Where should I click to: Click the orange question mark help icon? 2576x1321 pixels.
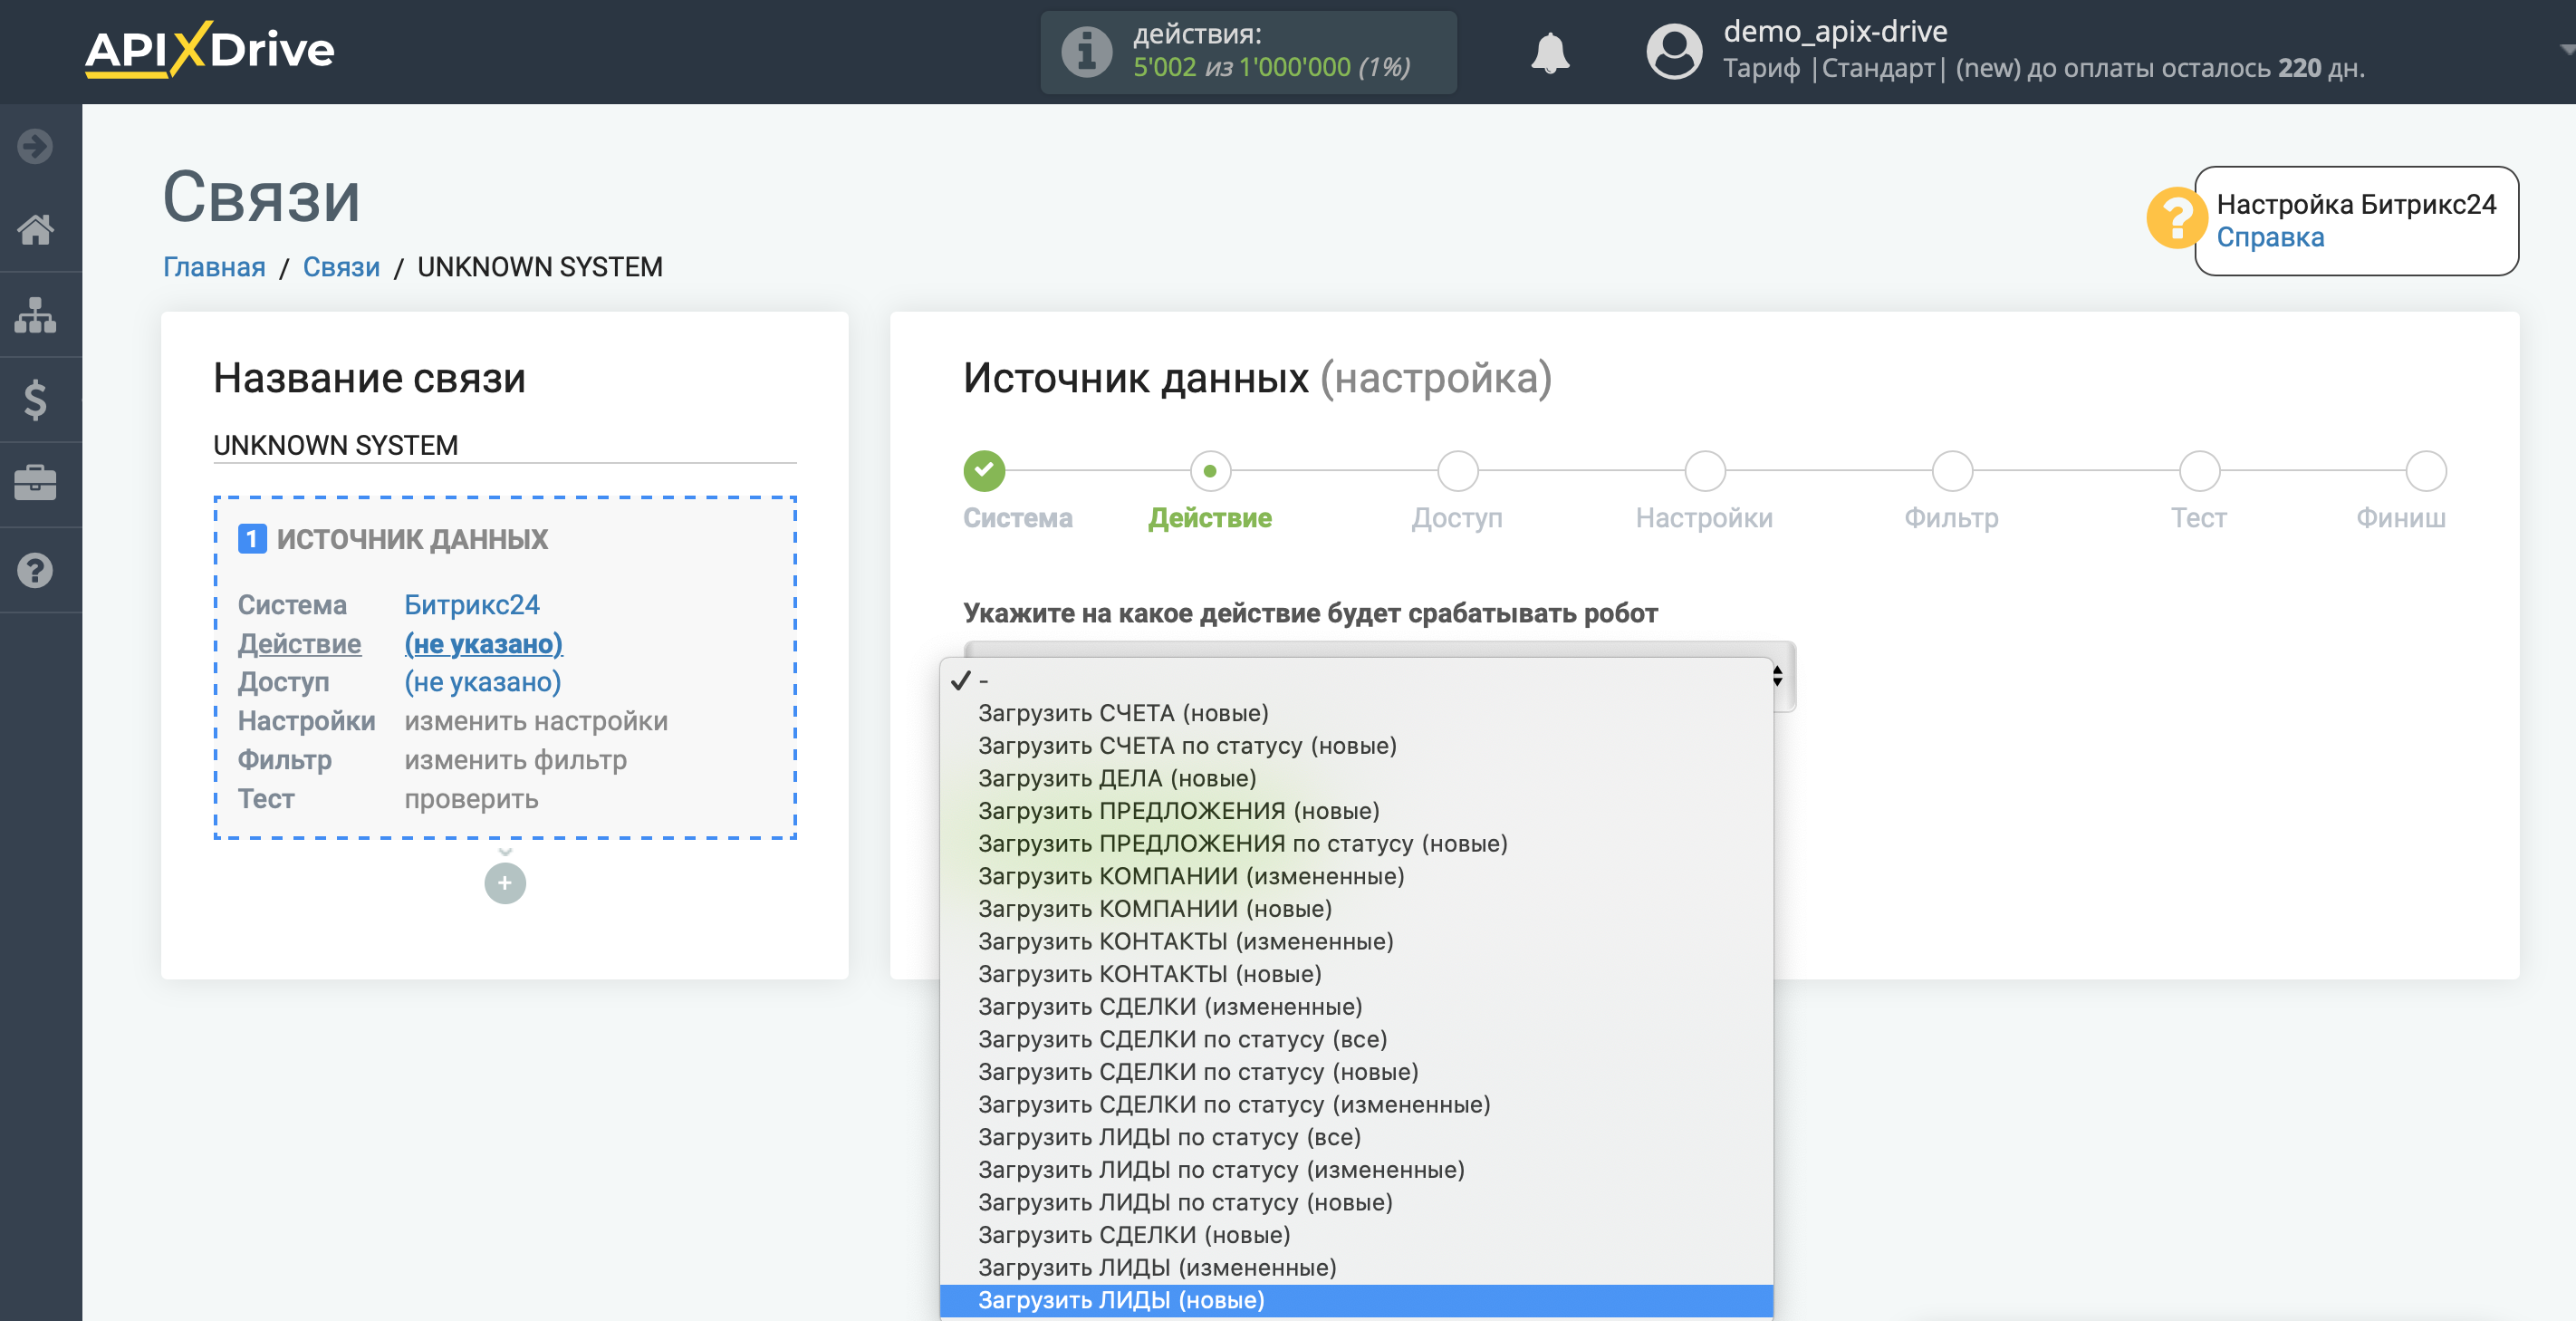(2176, 218)
